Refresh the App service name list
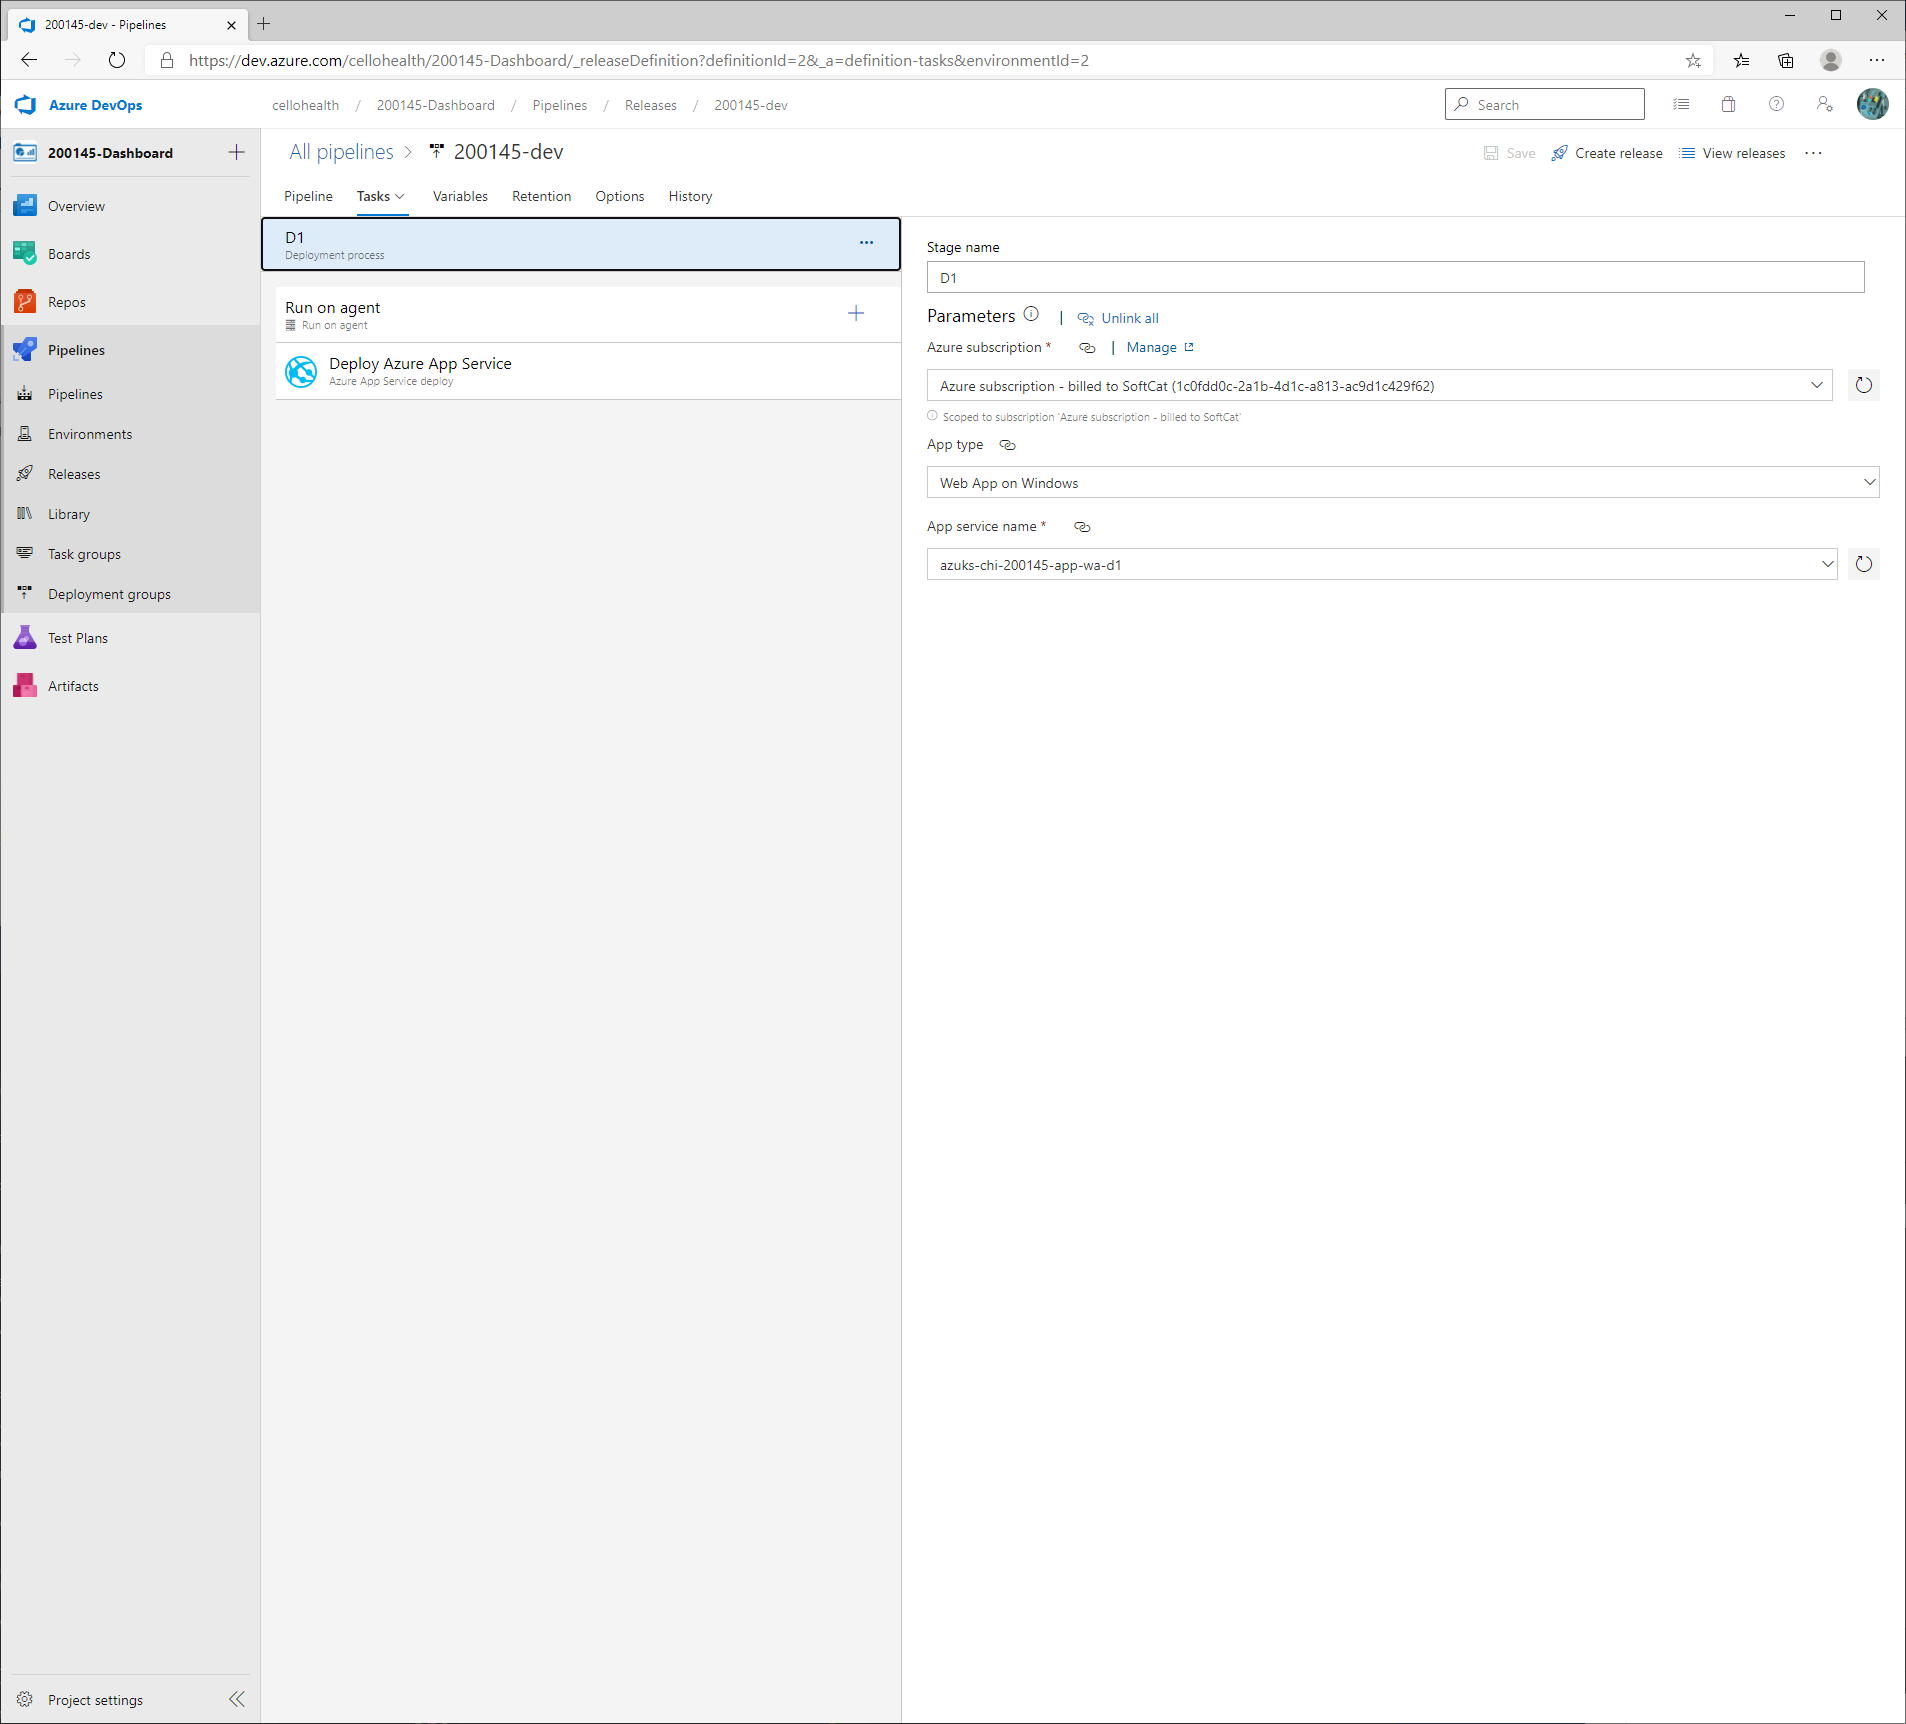The width and height of the screenshot is (1906, 1724). point(1863,563)
